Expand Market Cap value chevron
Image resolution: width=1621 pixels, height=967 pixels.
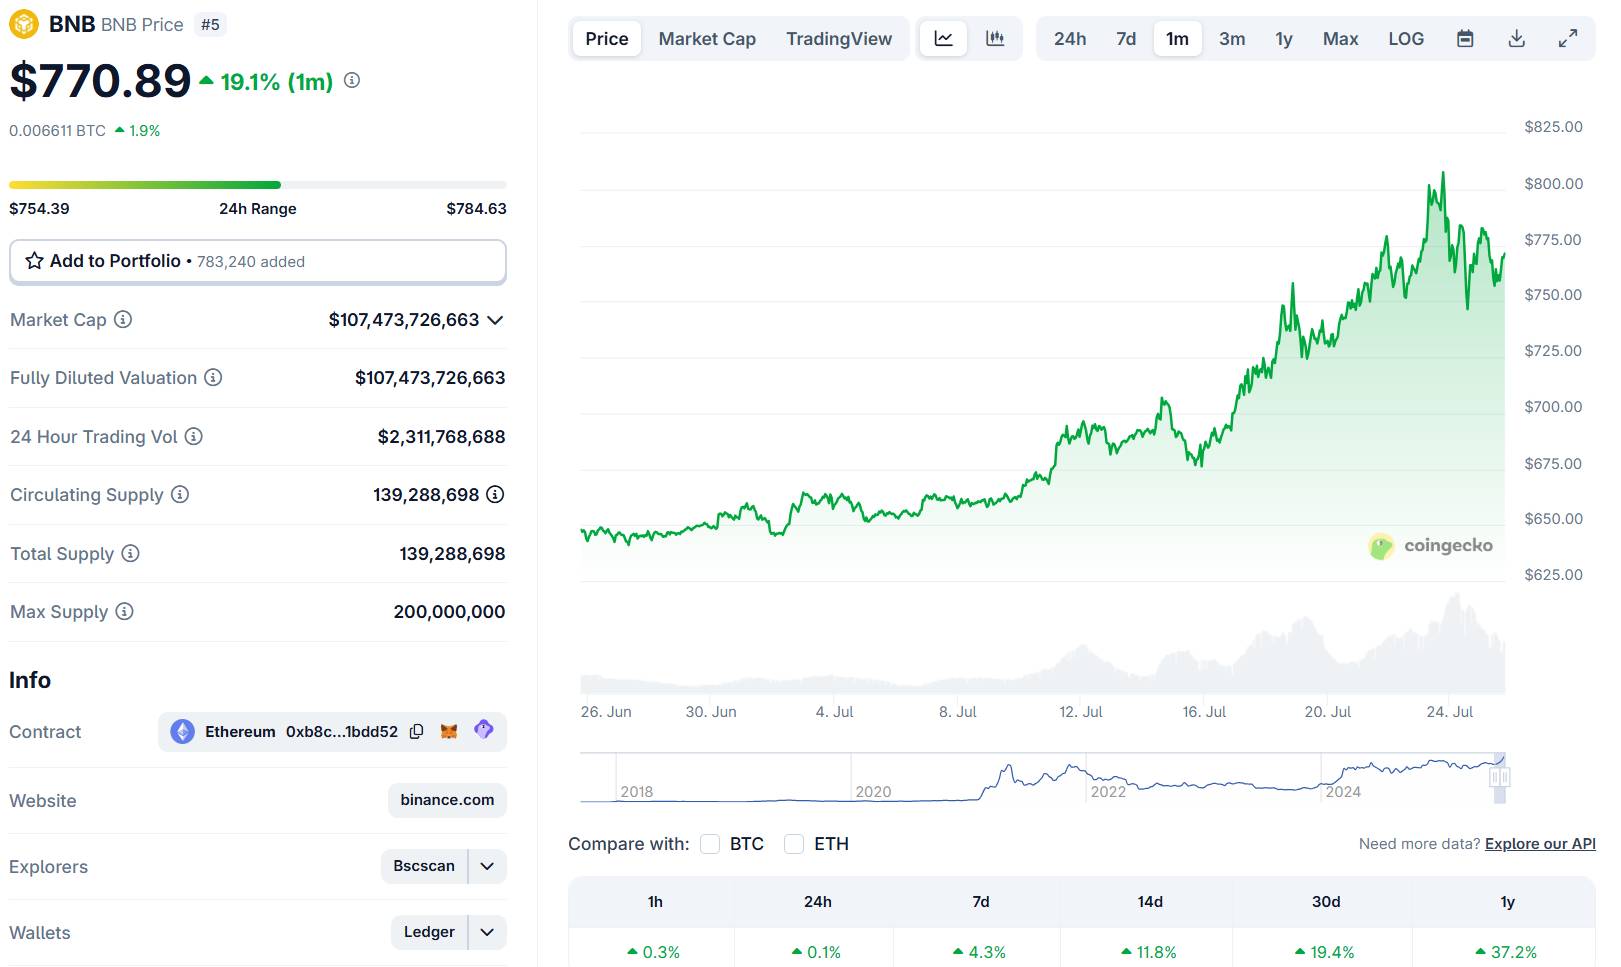coord(495,320)
